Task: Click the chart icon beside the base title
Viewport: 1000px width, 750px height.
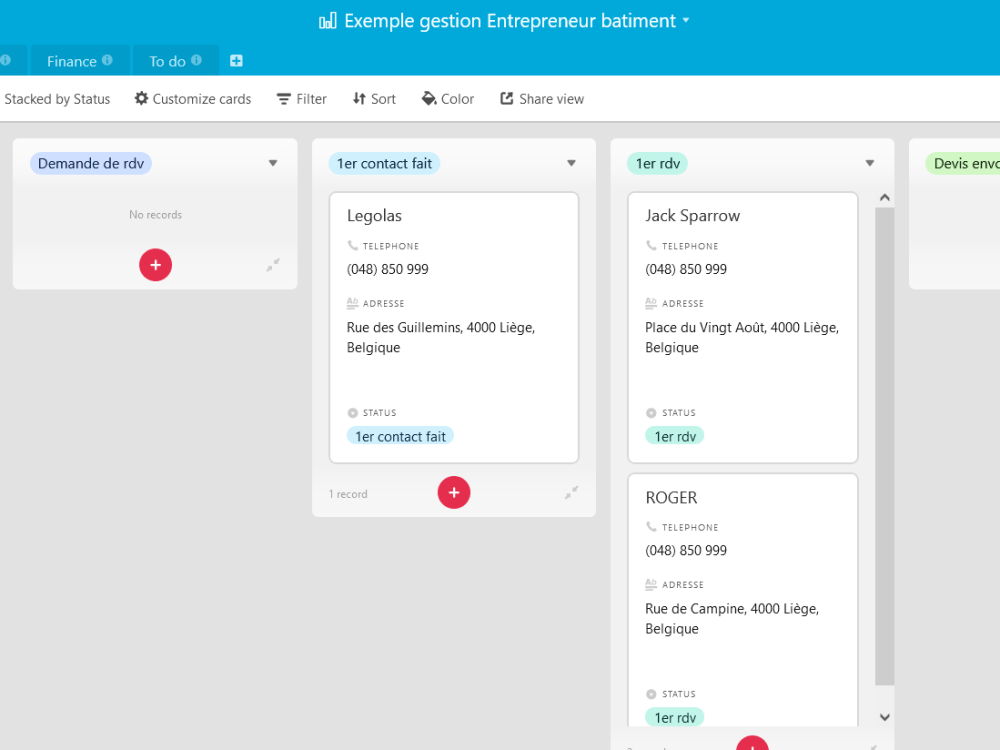Action: click(327, 20)
